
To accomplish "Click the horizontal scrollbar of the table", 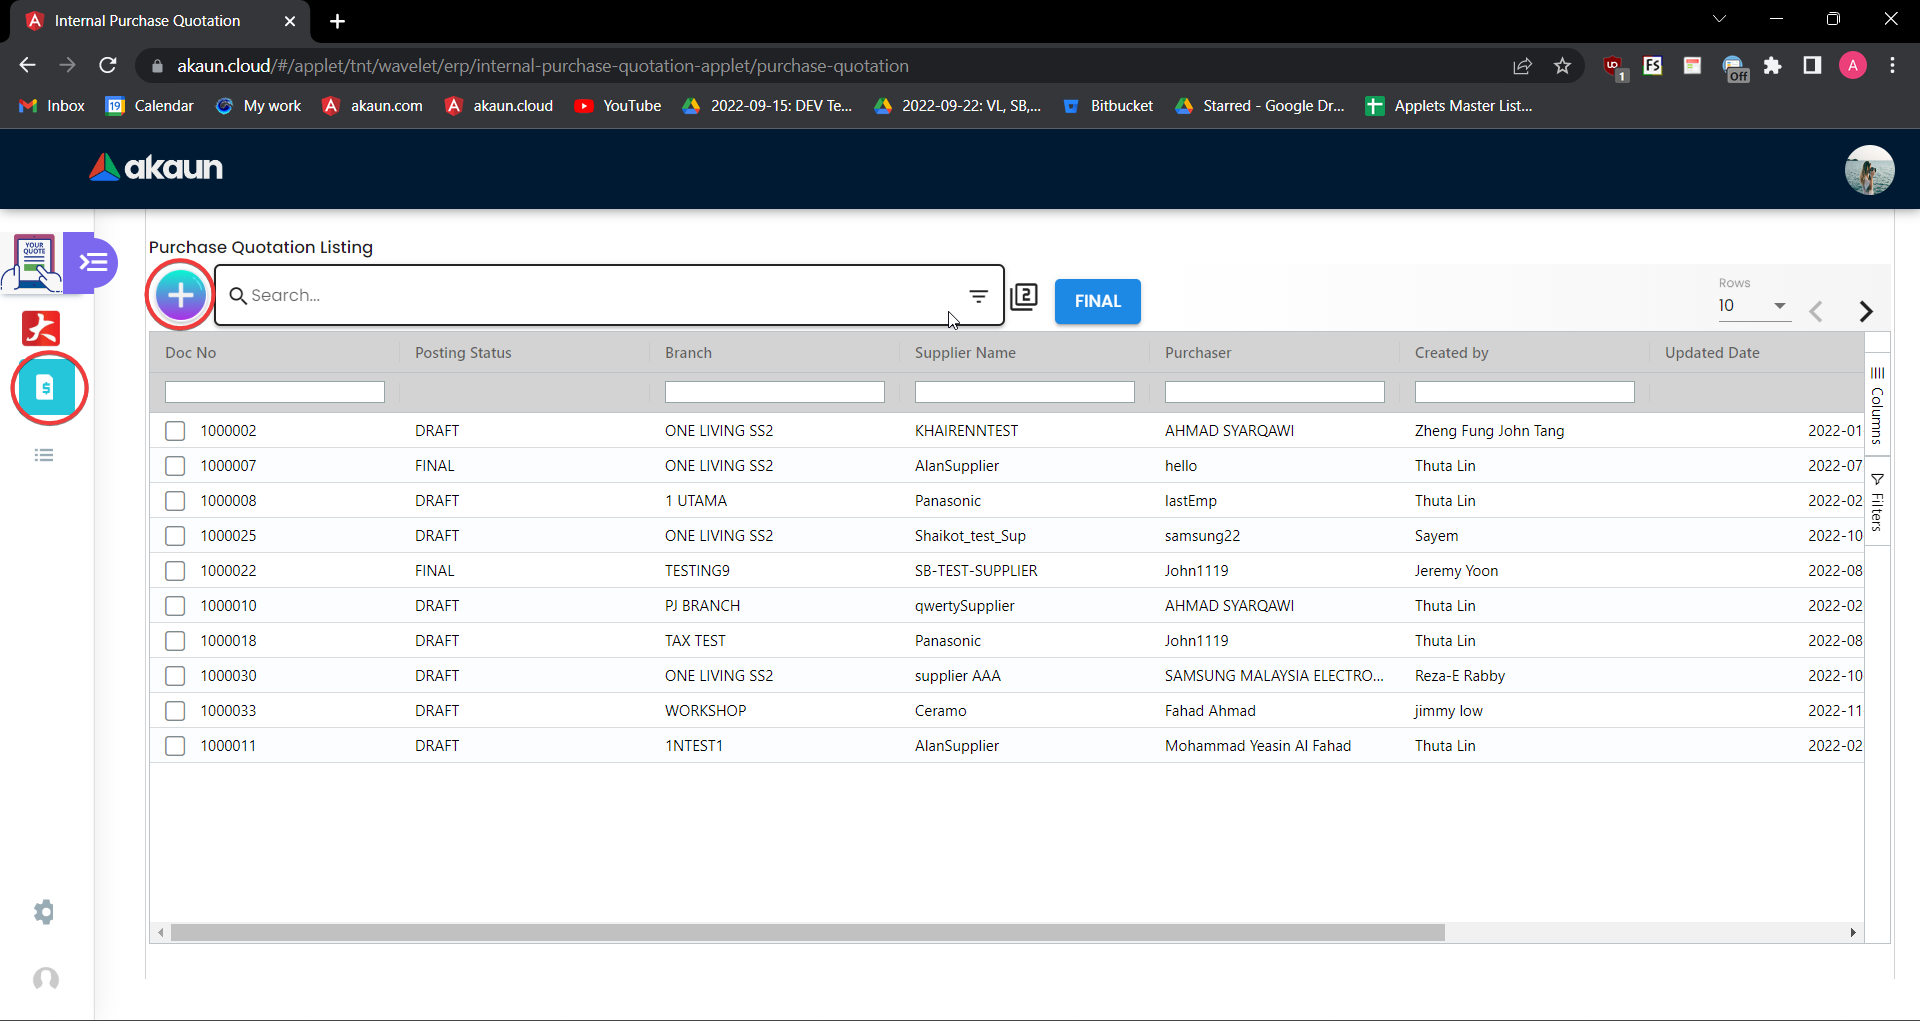I will 807,933.
